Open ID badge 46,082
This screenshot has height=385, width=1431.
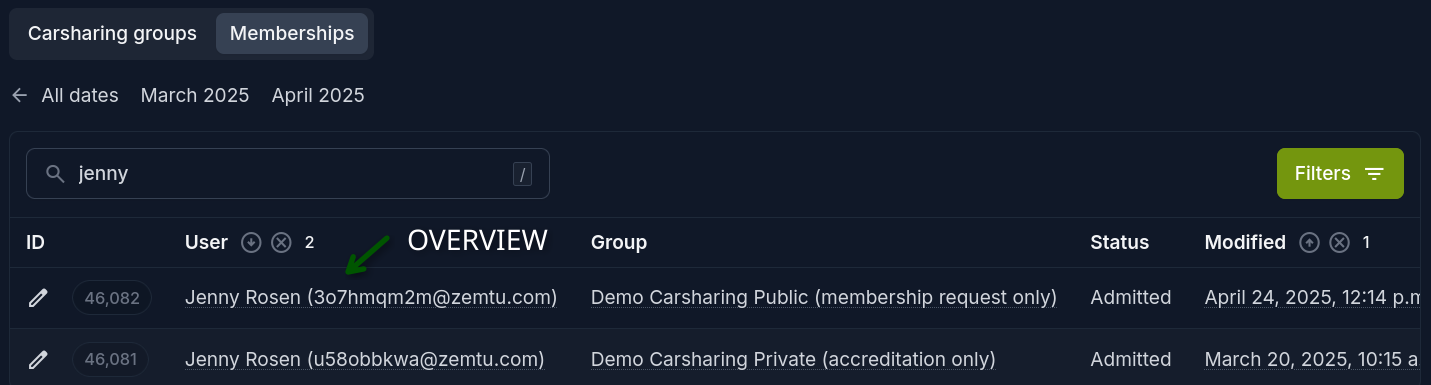coord(111,298)
